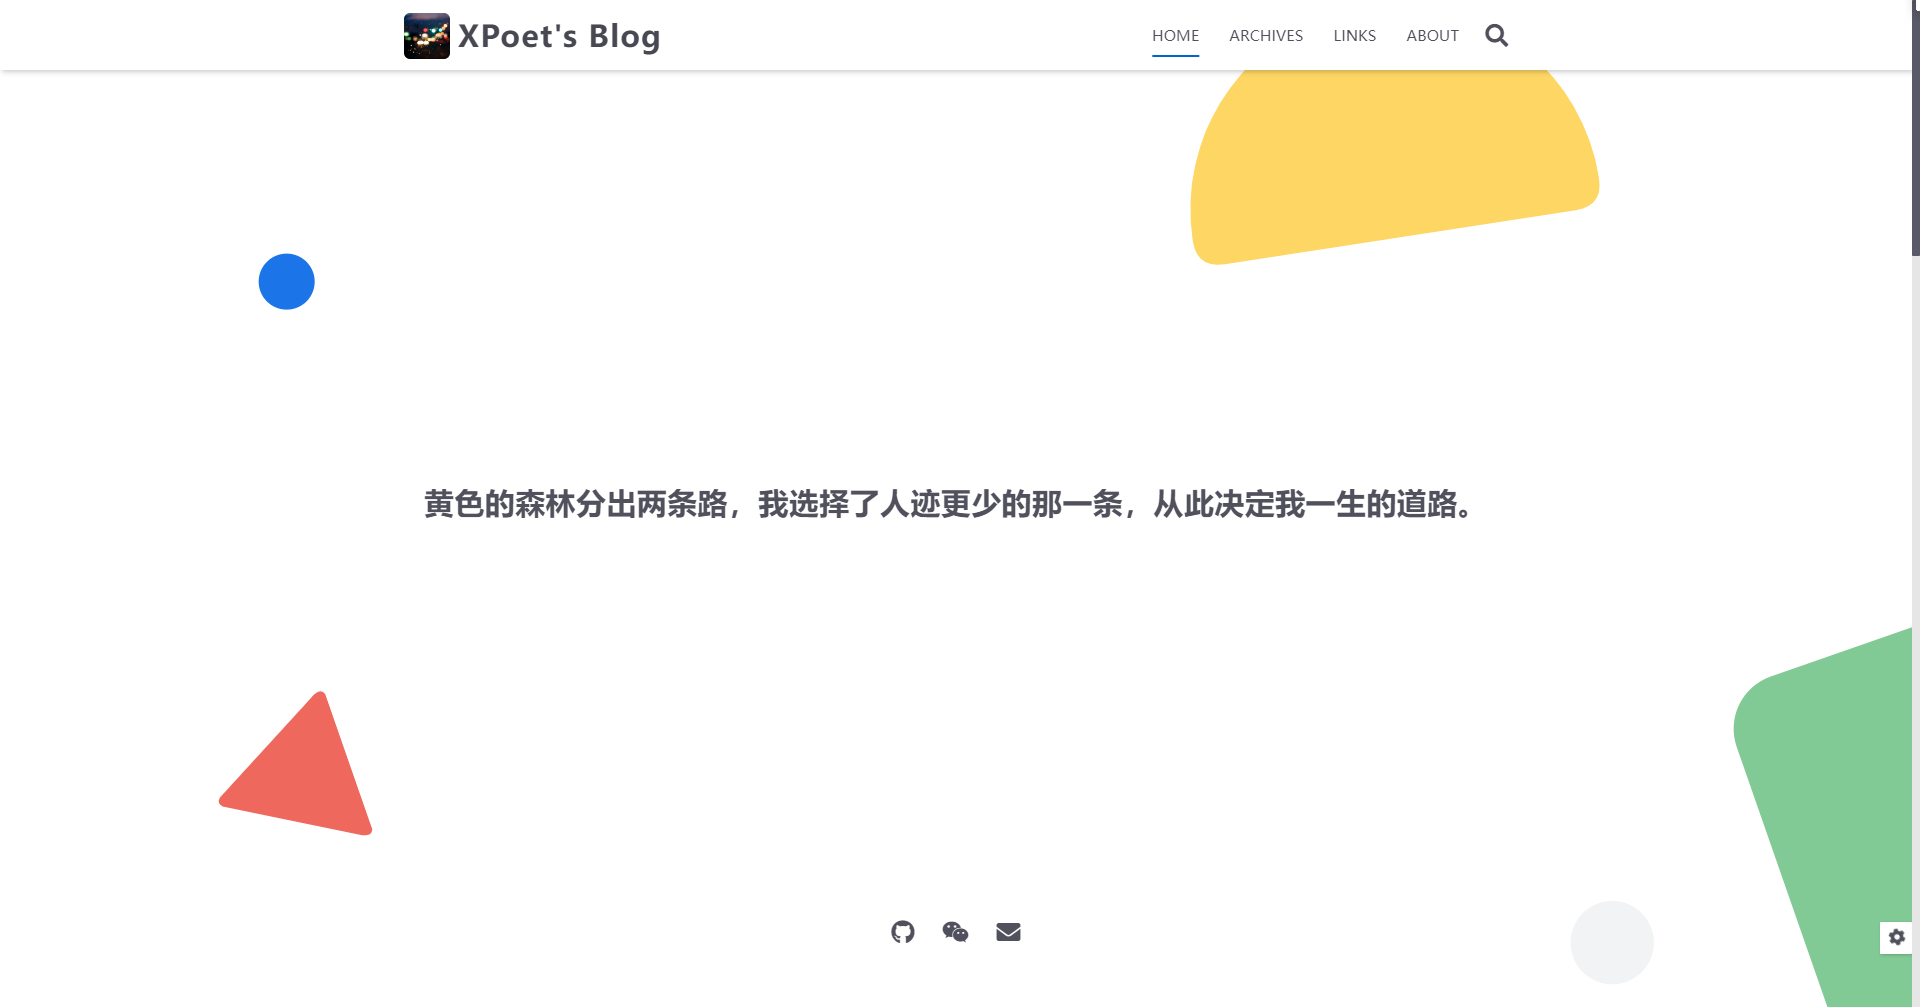Click the light gray circle
This screenshot has width=1920, height=1007.
click(1611, 942)
